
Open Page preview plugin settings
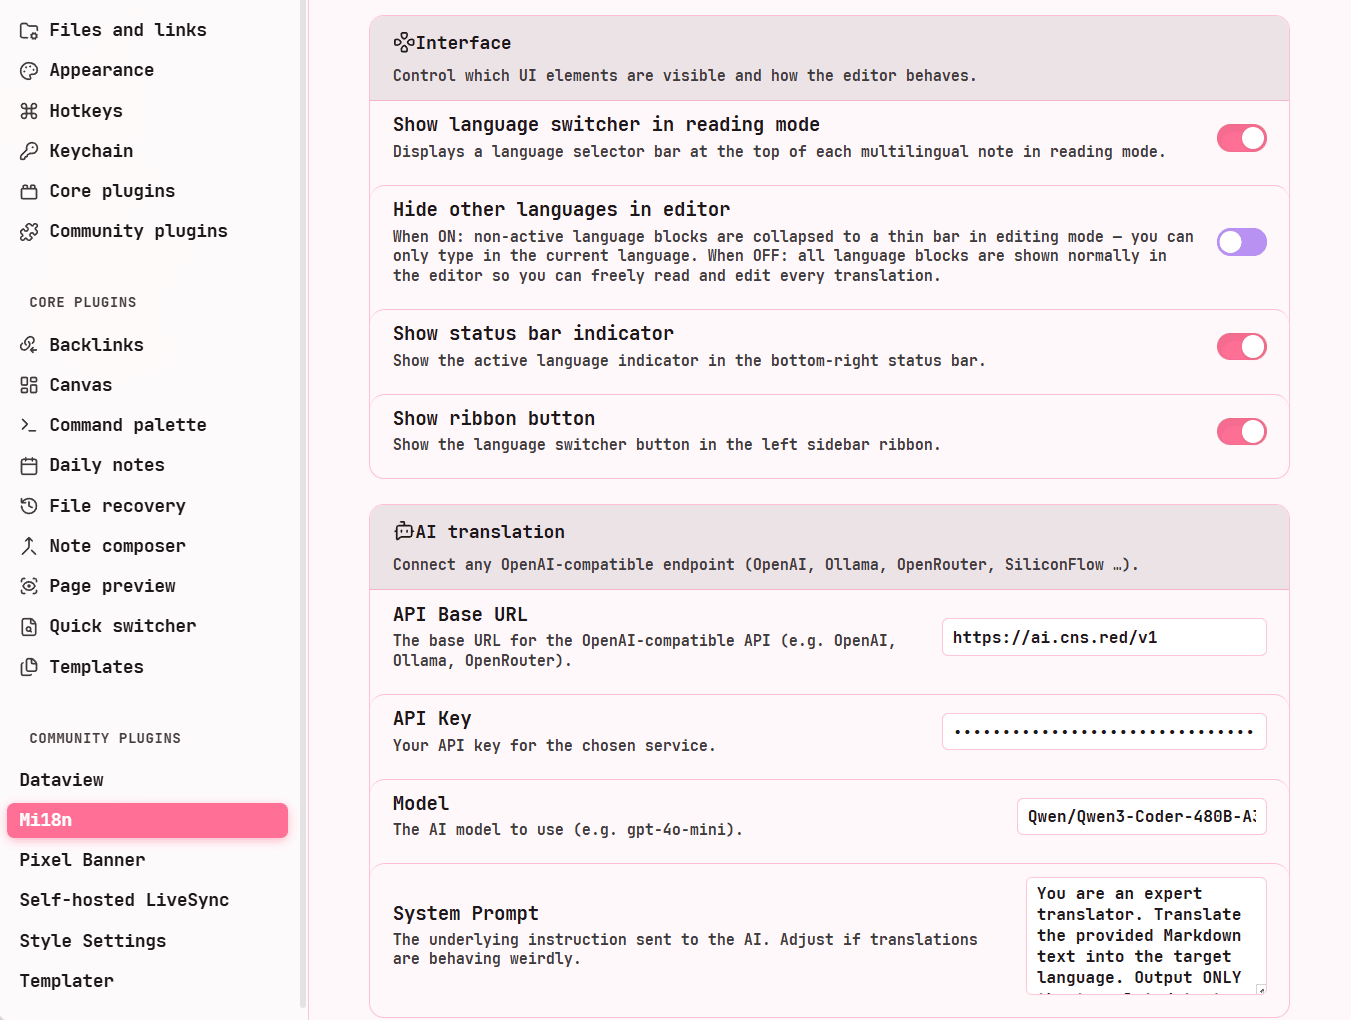pos(147,586)
